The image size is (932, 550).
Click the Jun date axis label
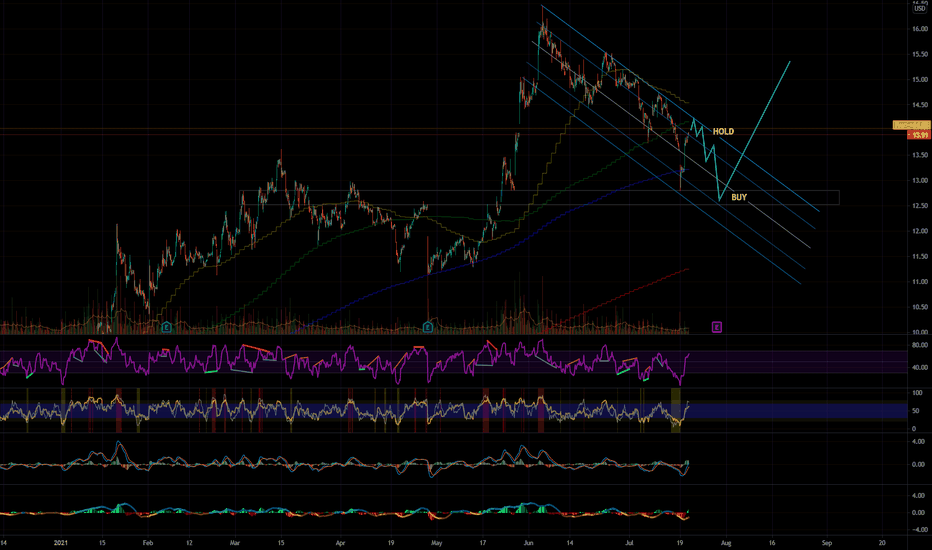coord(528,542)
